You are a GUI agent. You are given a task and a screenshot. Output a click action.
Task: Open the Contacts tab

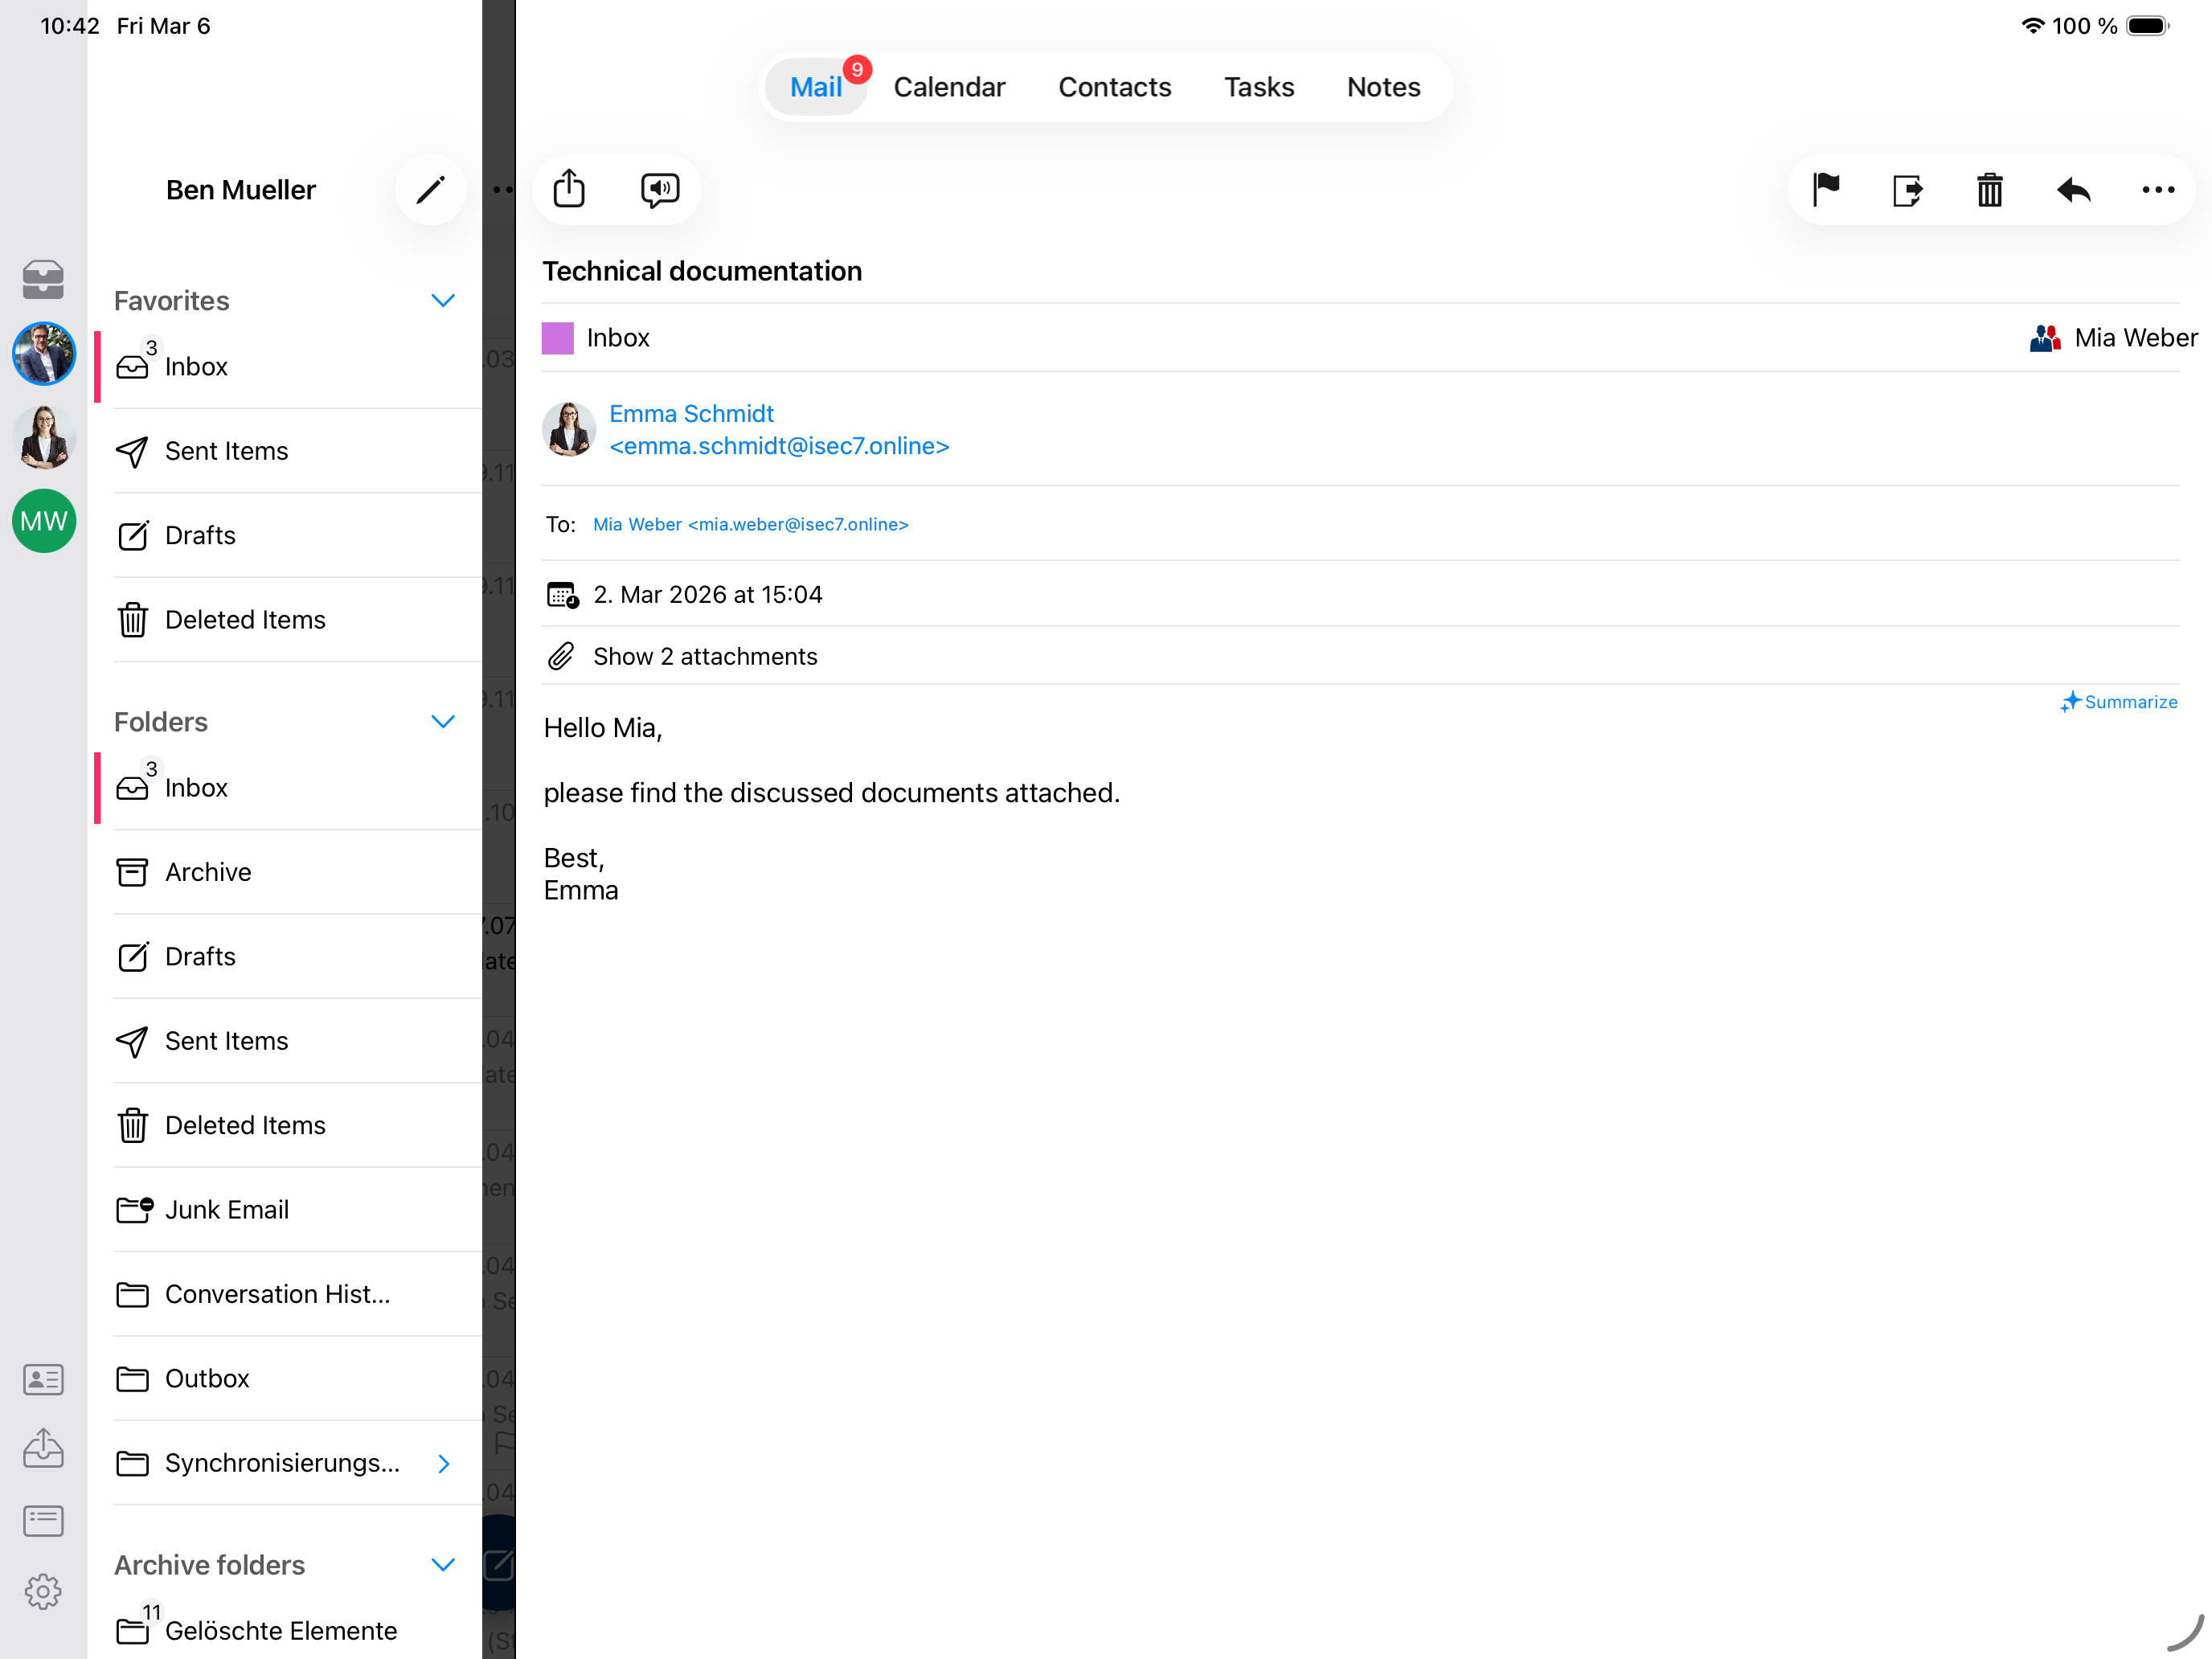[x=1115, y=87]
